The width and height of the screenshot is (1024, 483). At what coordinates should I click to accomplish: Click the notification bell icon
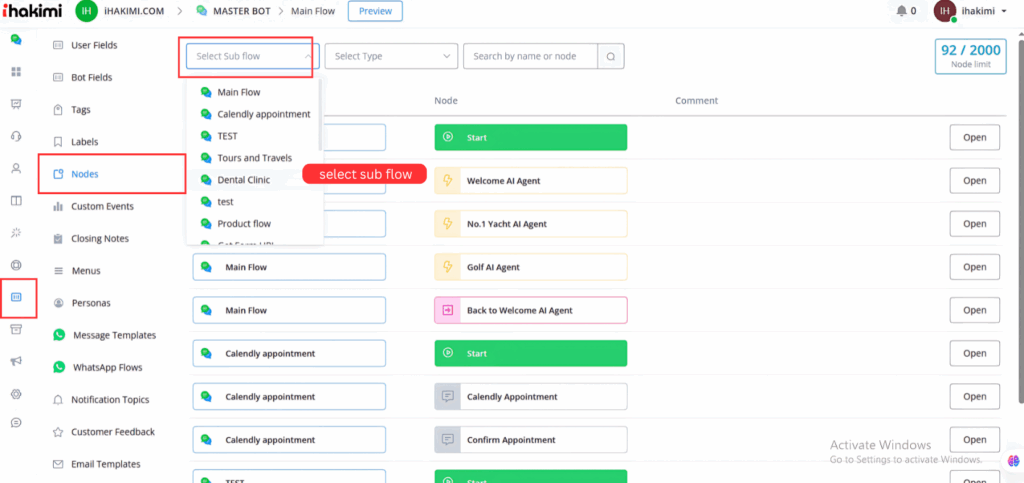901,11
